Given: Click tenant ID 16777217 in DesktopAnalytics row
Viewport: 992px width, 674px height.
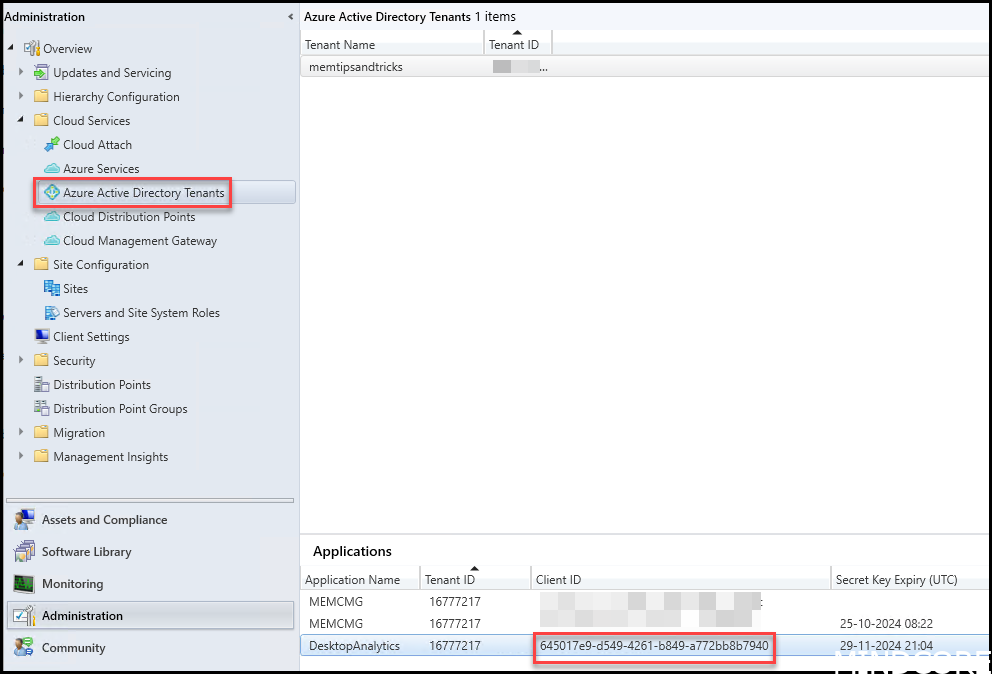Looking at the screenshot, I should click(x=455, y=646).
